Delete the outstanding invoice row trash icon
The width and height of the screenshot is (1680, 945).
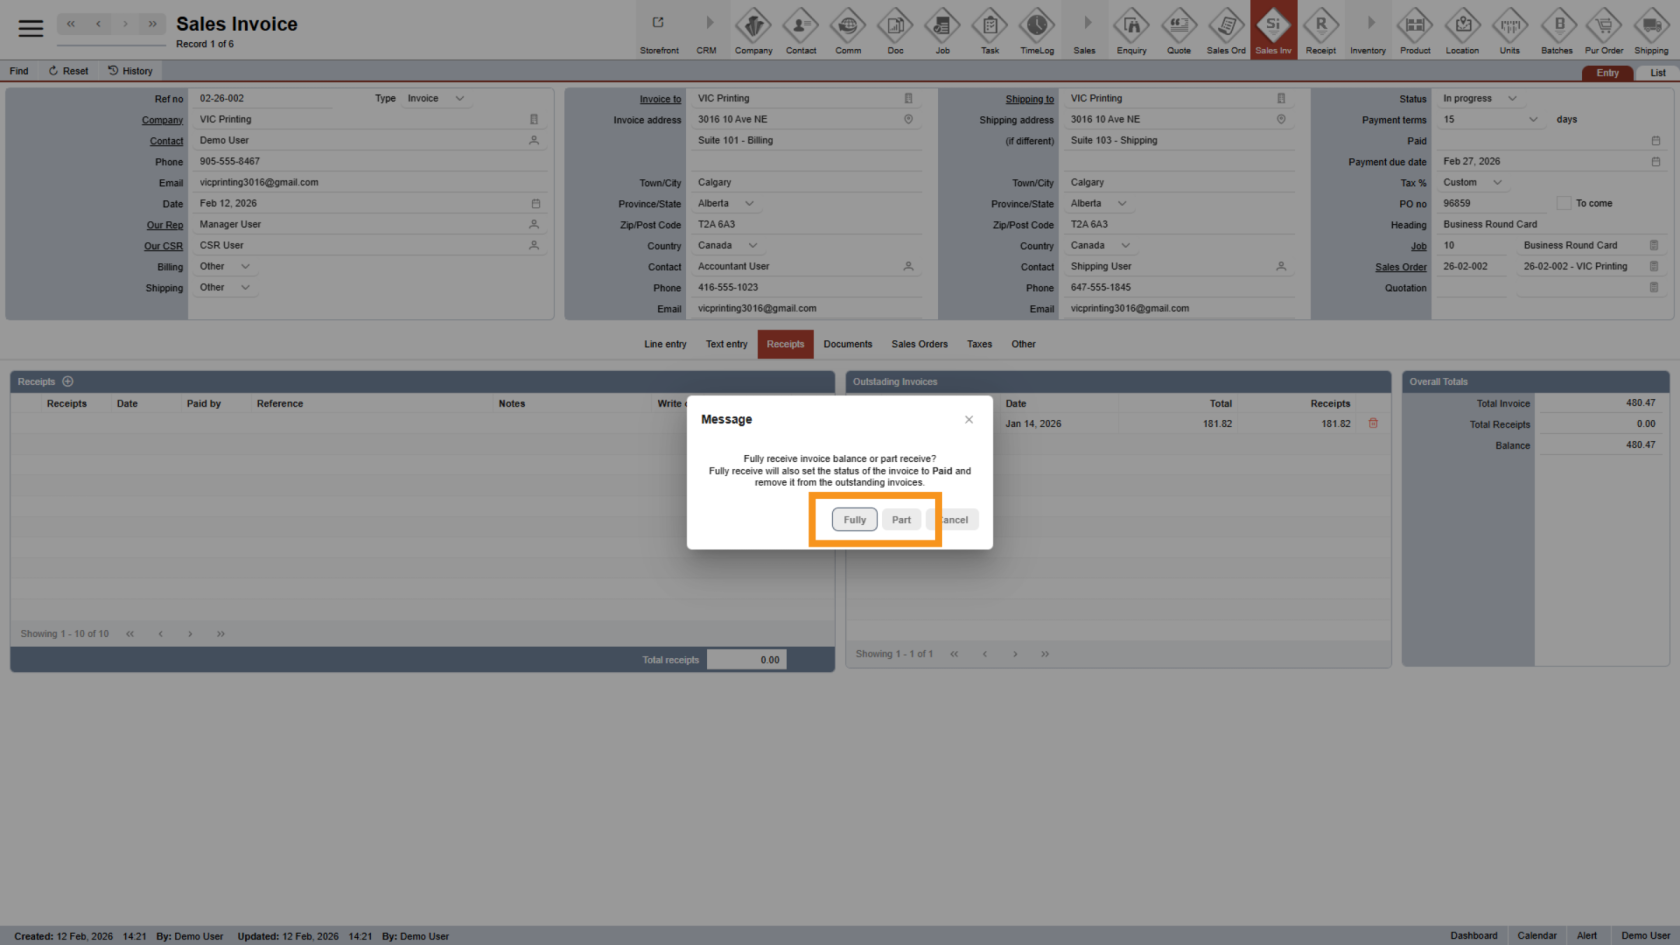[x=1373, y=423]
